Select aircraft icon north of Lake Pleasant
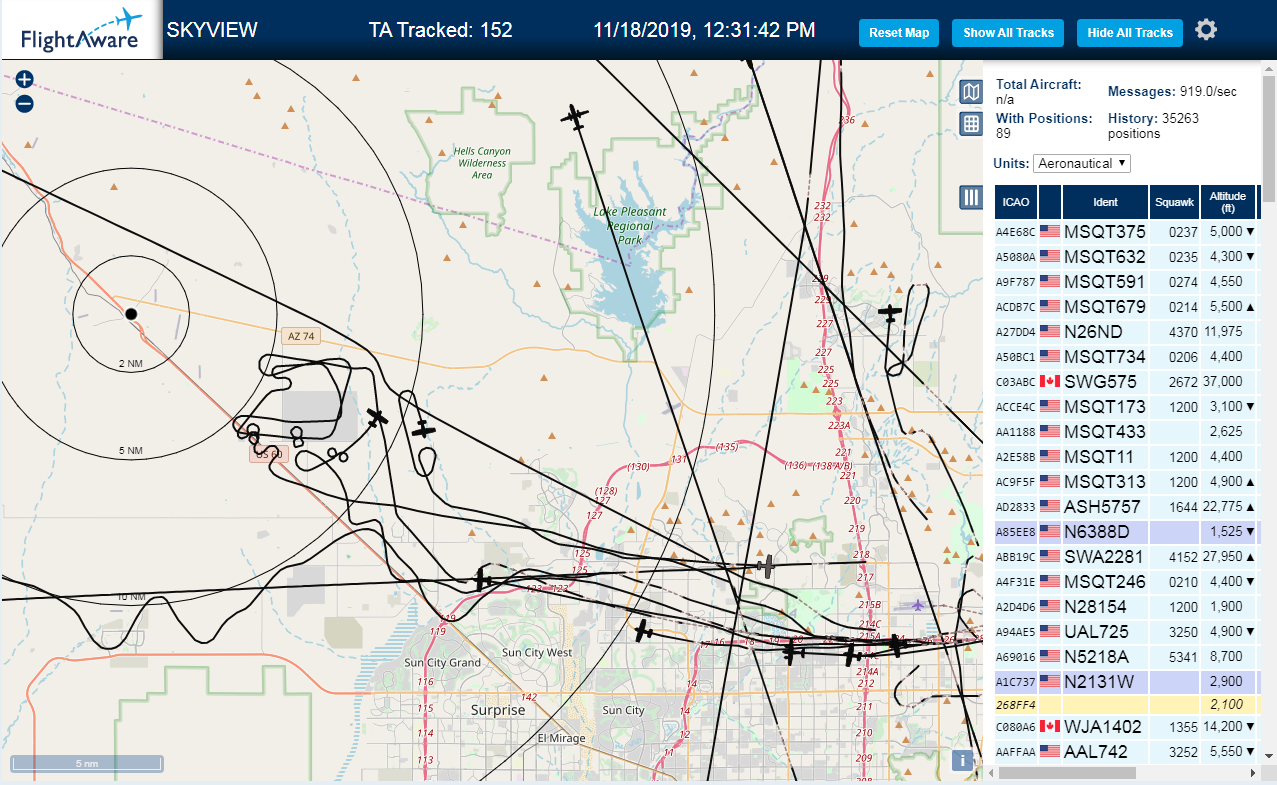The width and height of the screenshot is (1277, 785). tap(574, 118)
